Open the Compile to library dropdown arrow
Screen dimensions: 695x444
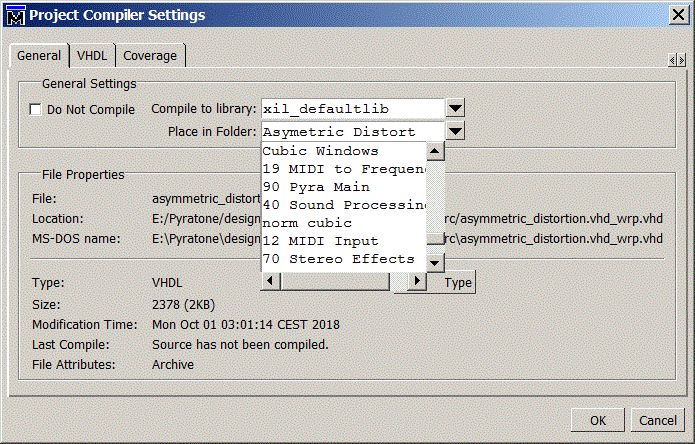(x=455, y=108)
